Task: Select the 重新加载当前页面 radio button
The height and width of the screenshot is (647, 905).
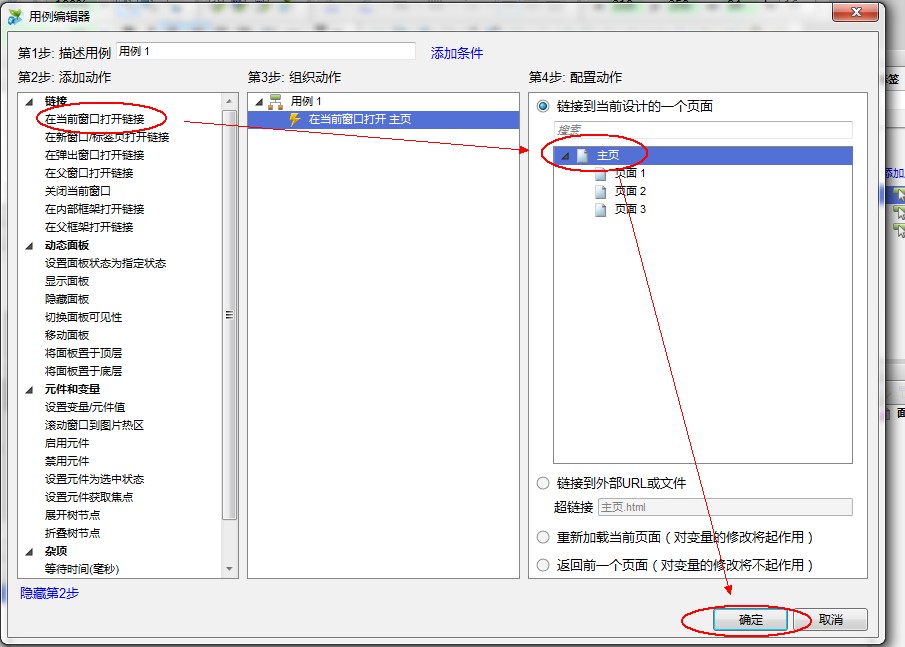Action: click(543, 536)
